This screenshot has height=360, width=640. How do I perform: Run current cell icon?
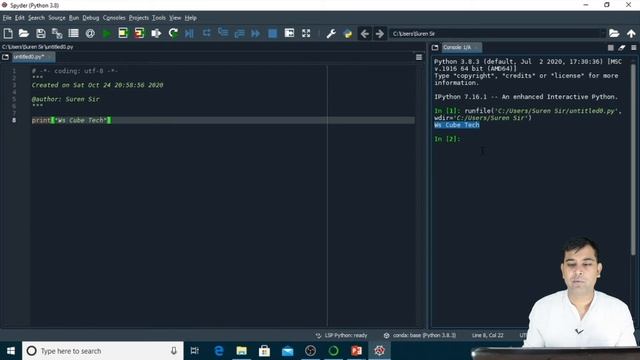(123, 33)
